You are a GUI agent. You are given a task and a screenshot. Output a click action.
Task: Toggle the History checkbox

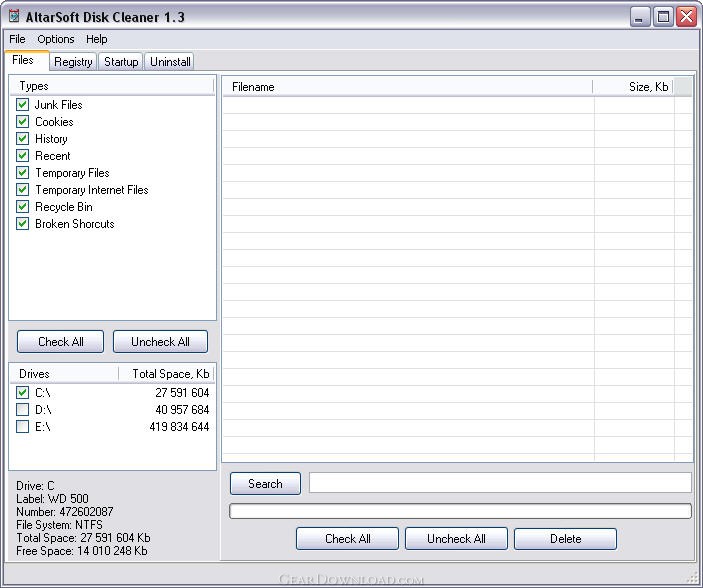(x=22, y=139)
